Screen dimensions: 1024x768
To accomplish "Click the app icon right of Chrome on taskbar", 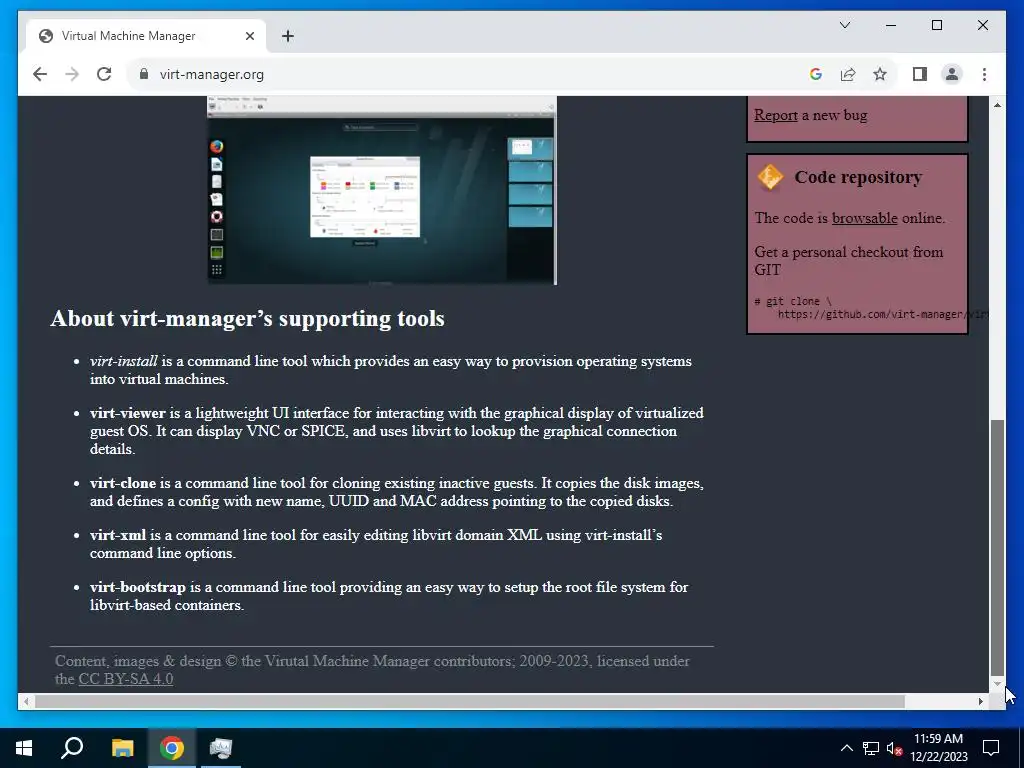I will tap(221, 748).
